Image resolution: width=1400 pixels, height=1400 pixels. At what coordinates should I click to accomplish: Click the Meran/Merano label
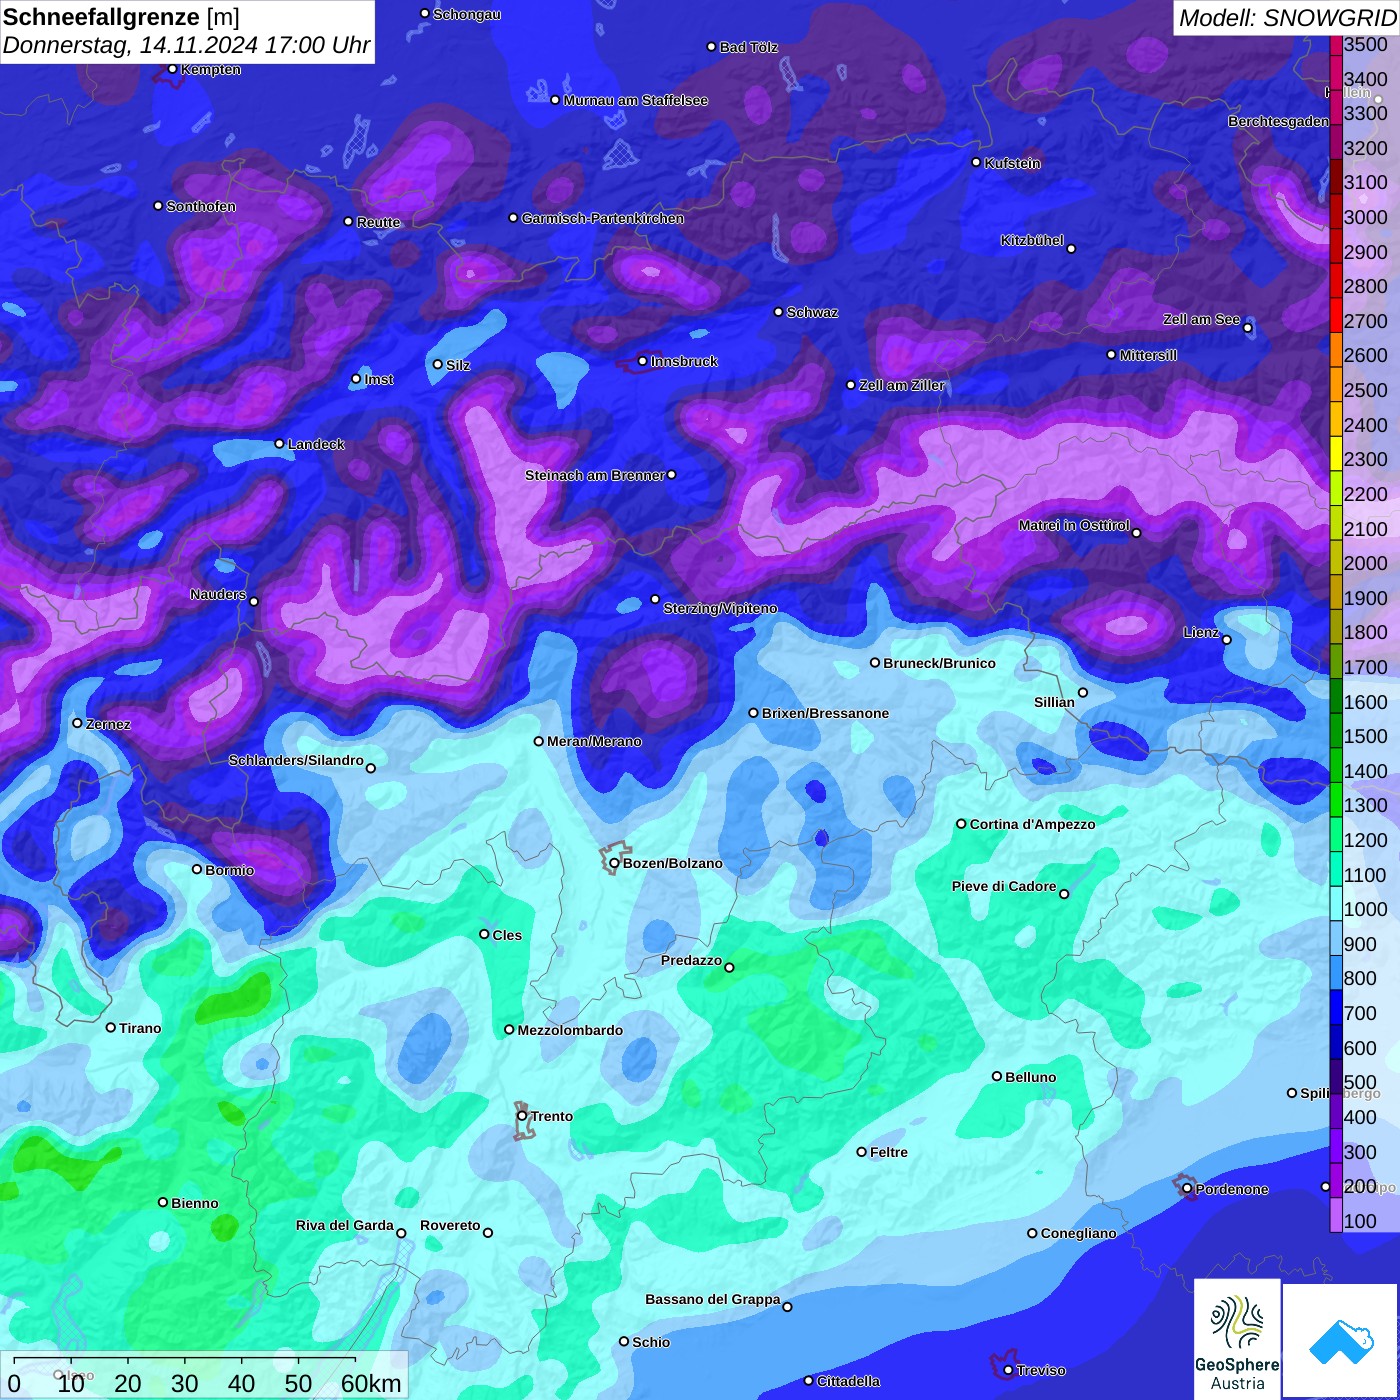(594, 741)
